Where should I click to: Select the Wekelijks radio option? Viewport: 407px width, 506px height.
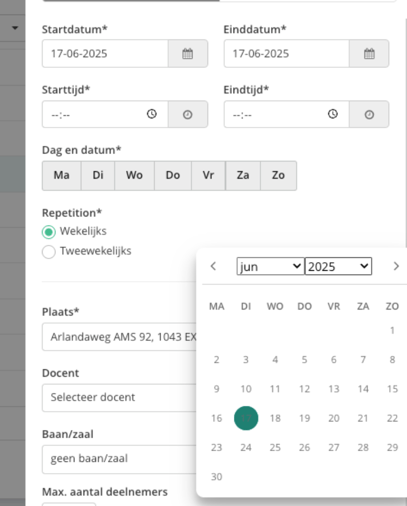(49, 232)
